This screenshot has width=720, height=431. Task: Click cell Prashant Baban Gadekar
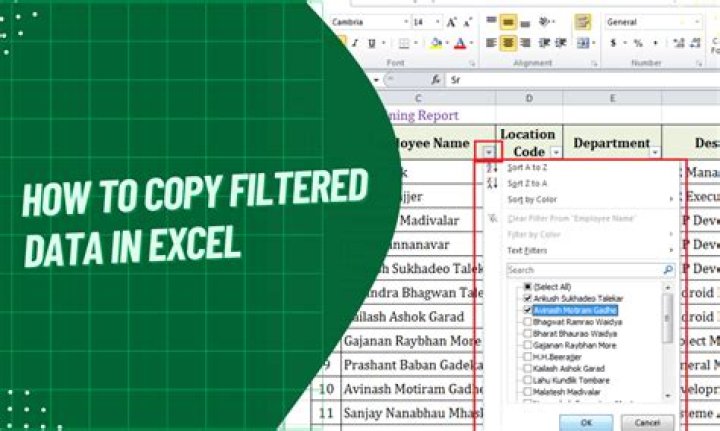click(x=413, y=365)
